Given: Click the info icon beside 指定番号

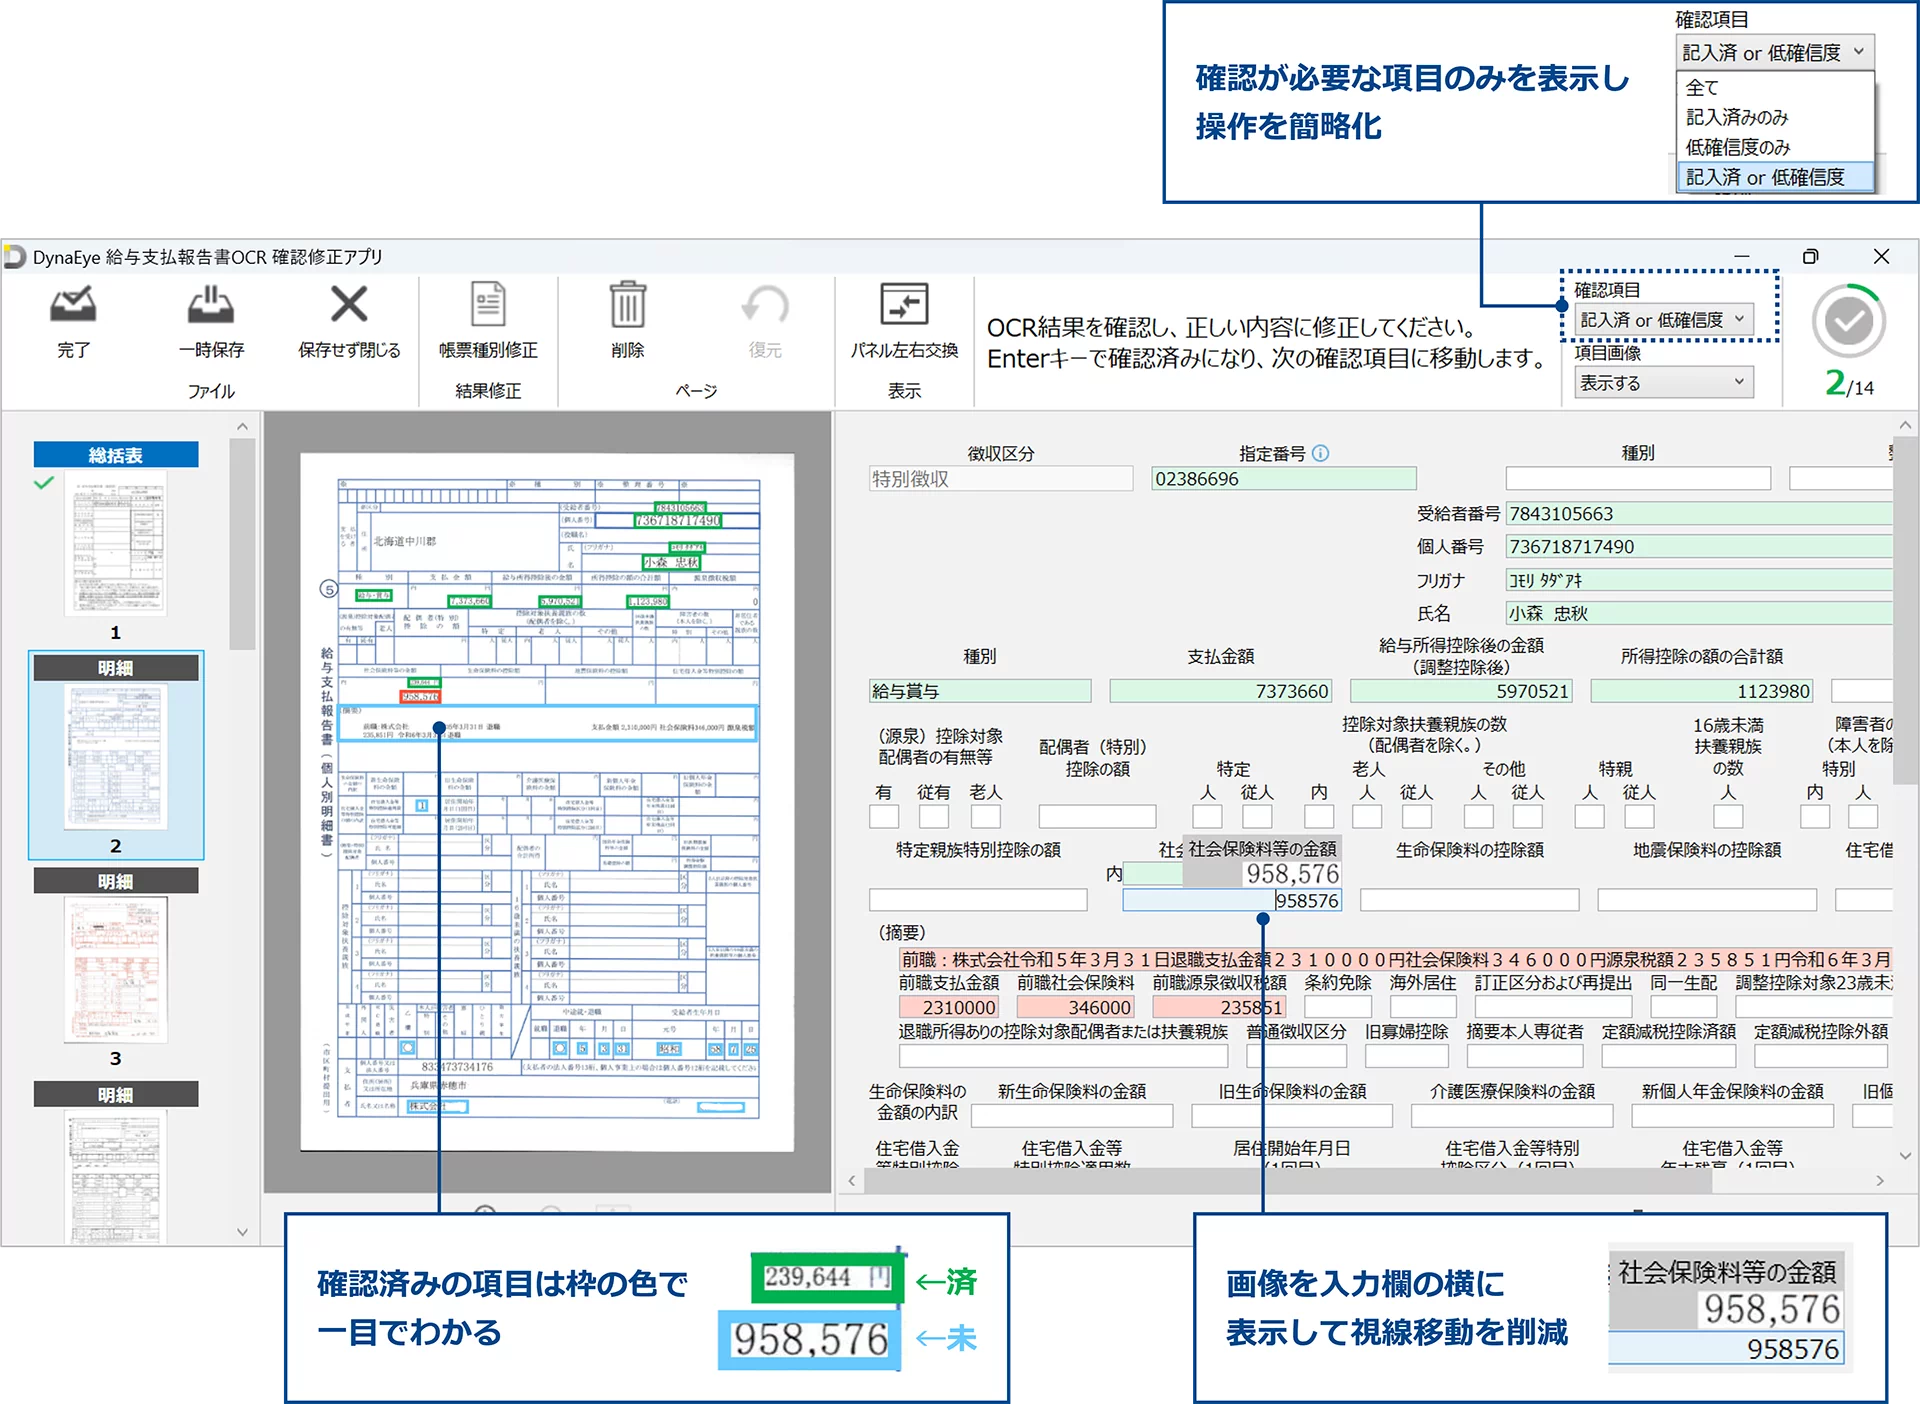Looking at the screenshot, I should click(1322, 452).
